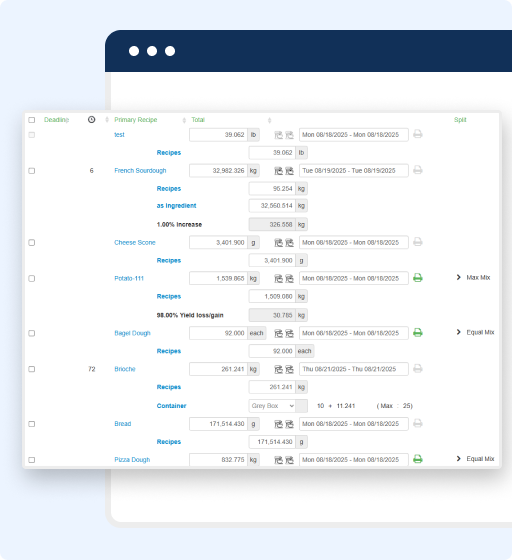This screenshot has width=512, height=560.
Task: Click the French Sourdough total quantity field
Action: [219, 171]
